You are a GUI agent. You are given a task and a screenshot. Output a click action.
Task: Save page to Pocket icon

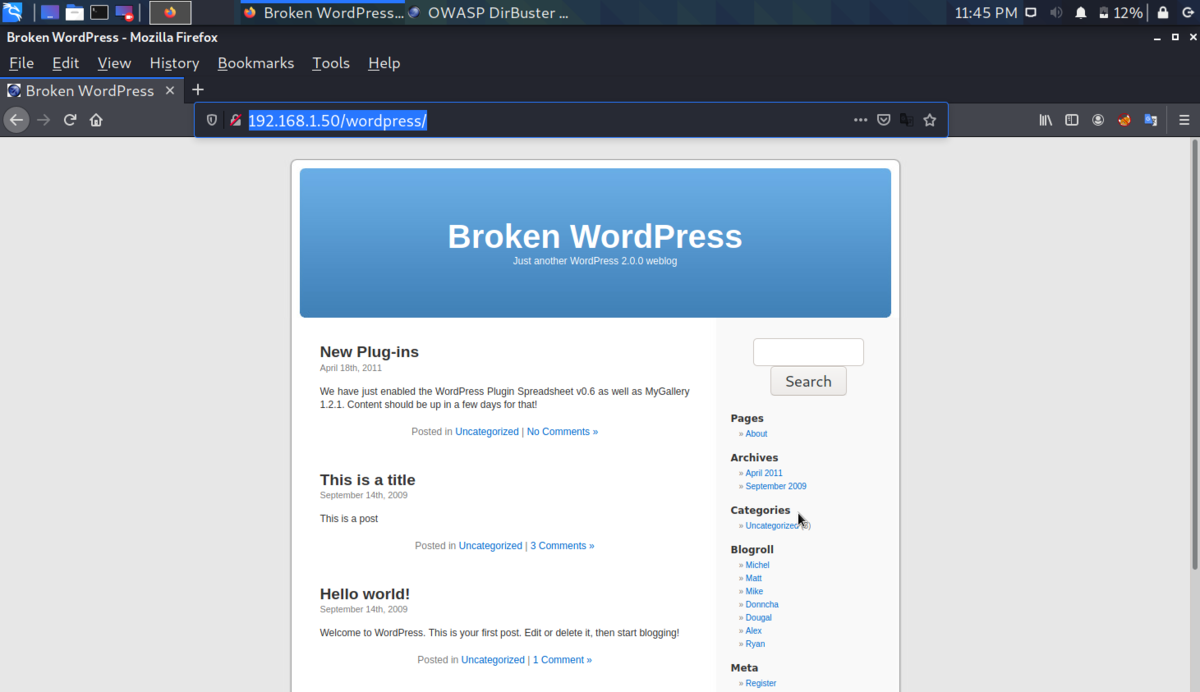pos(884,120)
